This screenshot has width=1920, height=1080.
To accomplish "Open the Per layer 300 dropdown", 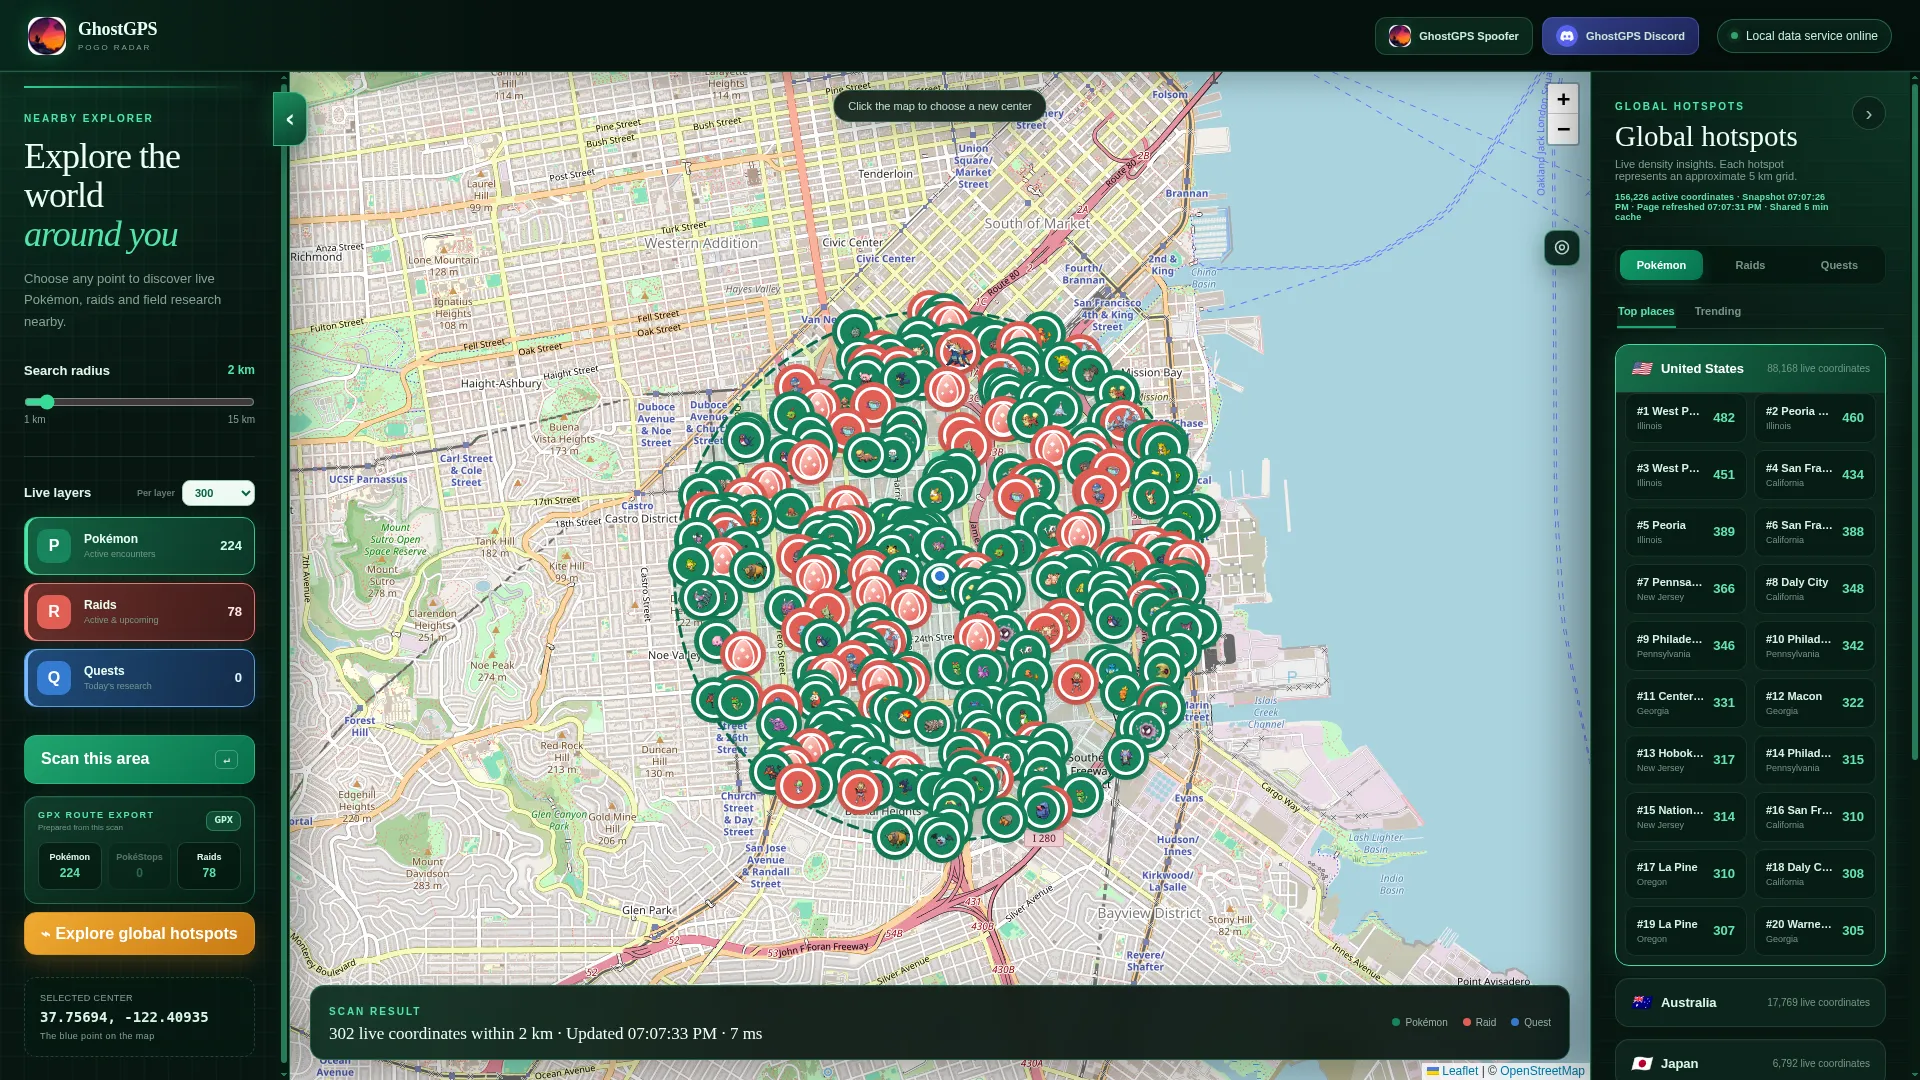I will pos(218,493).
